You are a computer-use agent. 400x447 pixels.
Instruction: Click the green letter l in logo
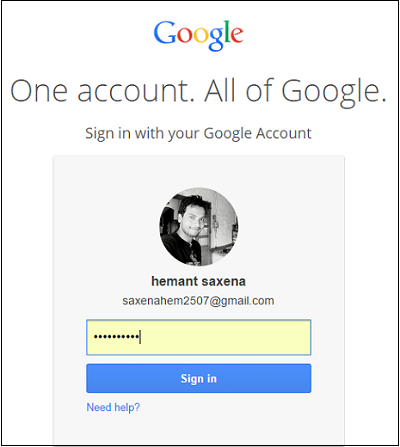click(x=227, y=32)
